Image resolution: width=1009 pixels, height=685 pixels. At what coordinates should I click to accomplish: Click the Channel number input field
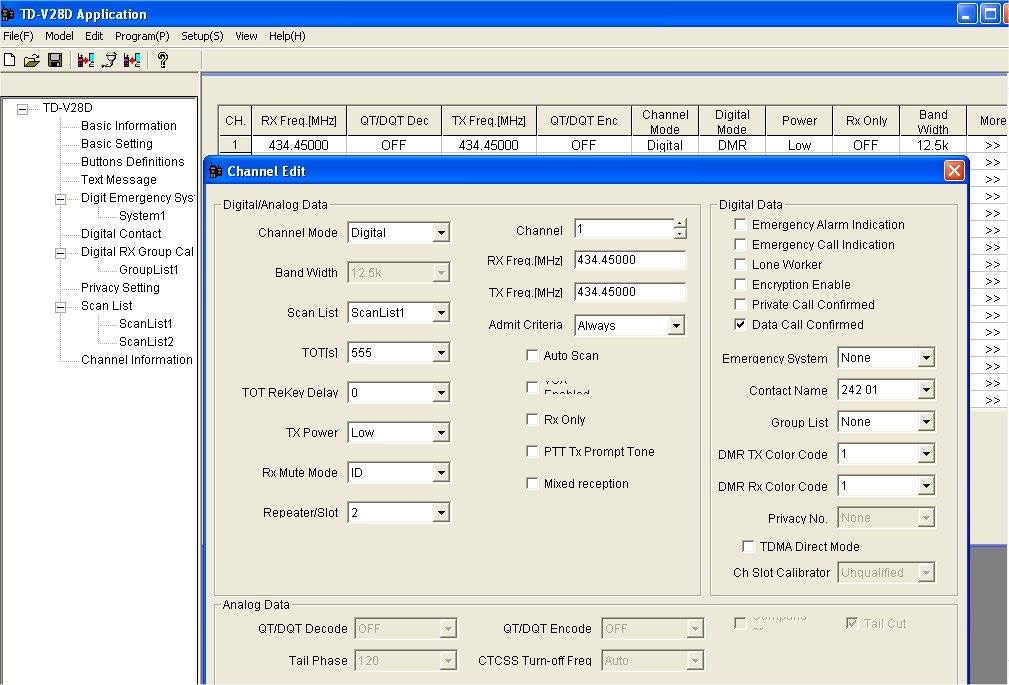pos(624,229)
